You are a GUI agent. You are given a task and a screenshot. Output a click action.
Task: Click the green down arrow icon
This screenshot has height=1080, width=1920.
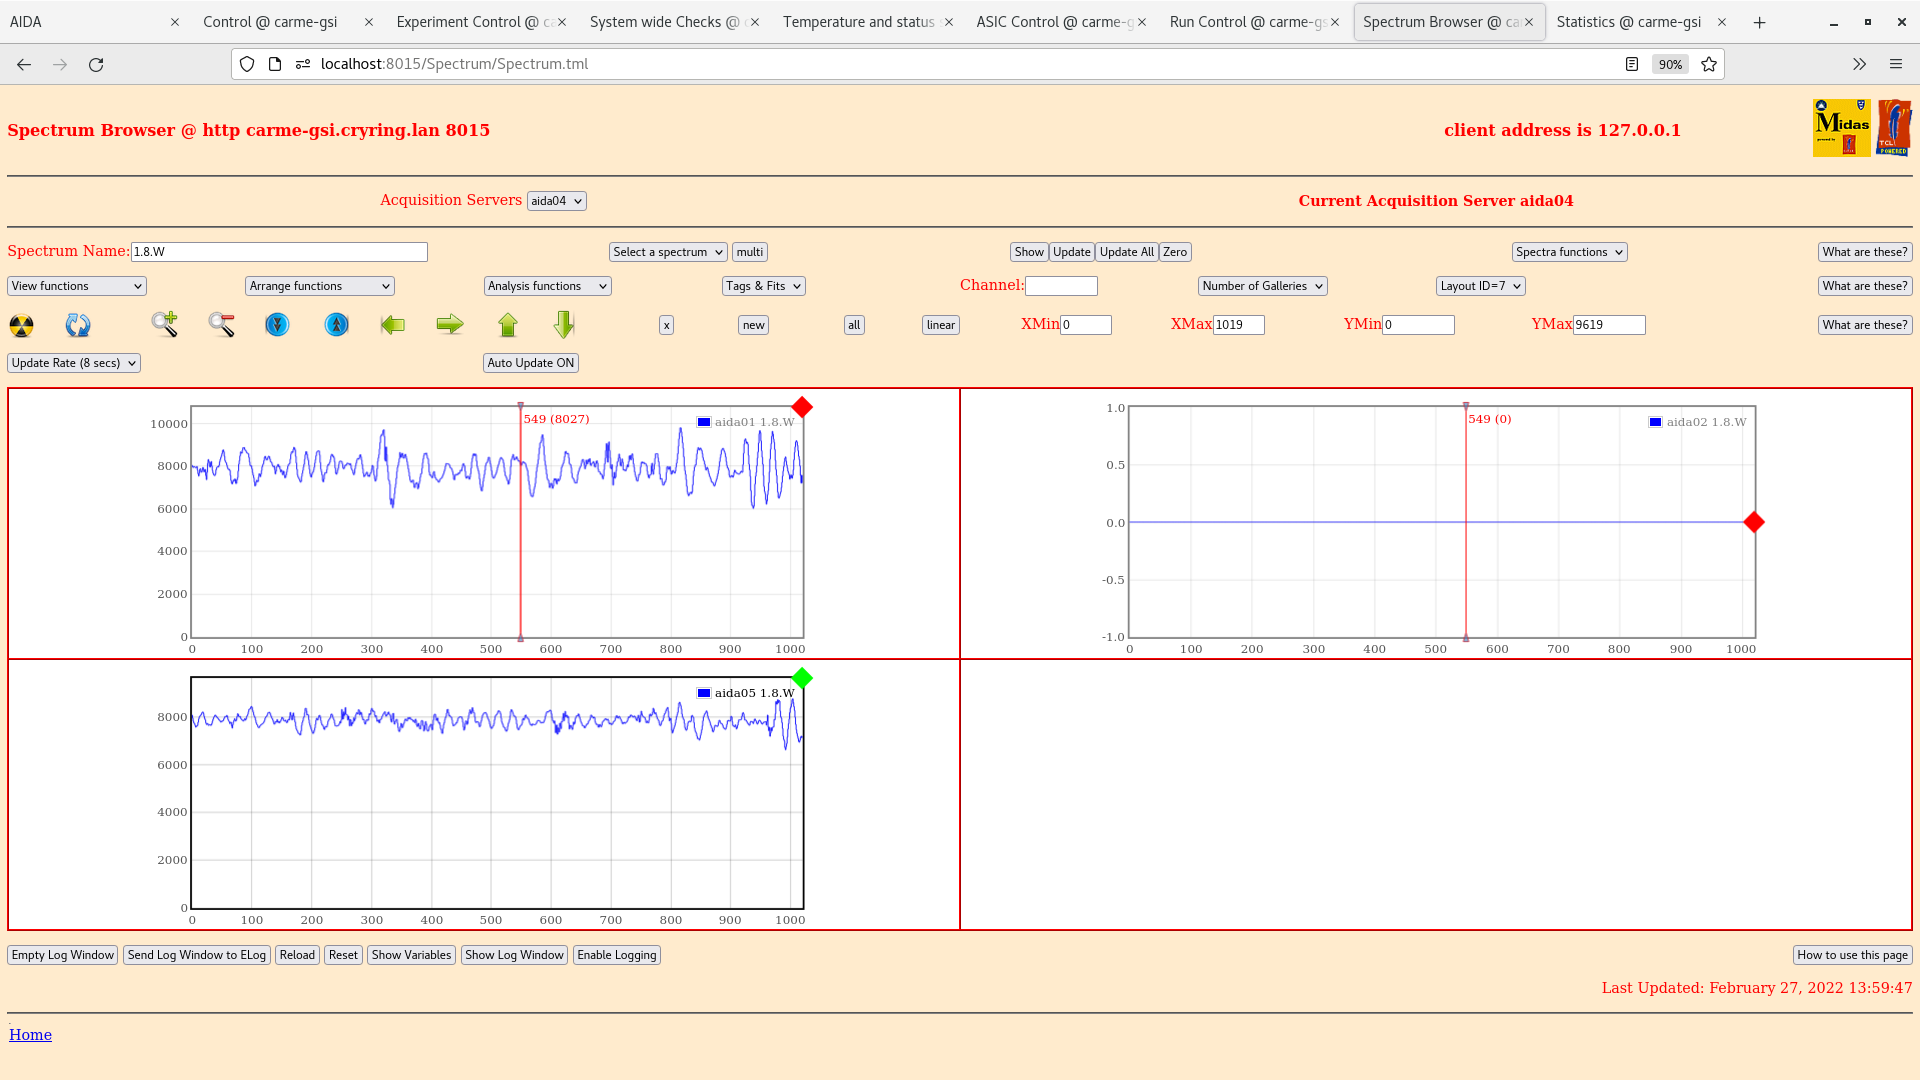click(x=564, y=324)
